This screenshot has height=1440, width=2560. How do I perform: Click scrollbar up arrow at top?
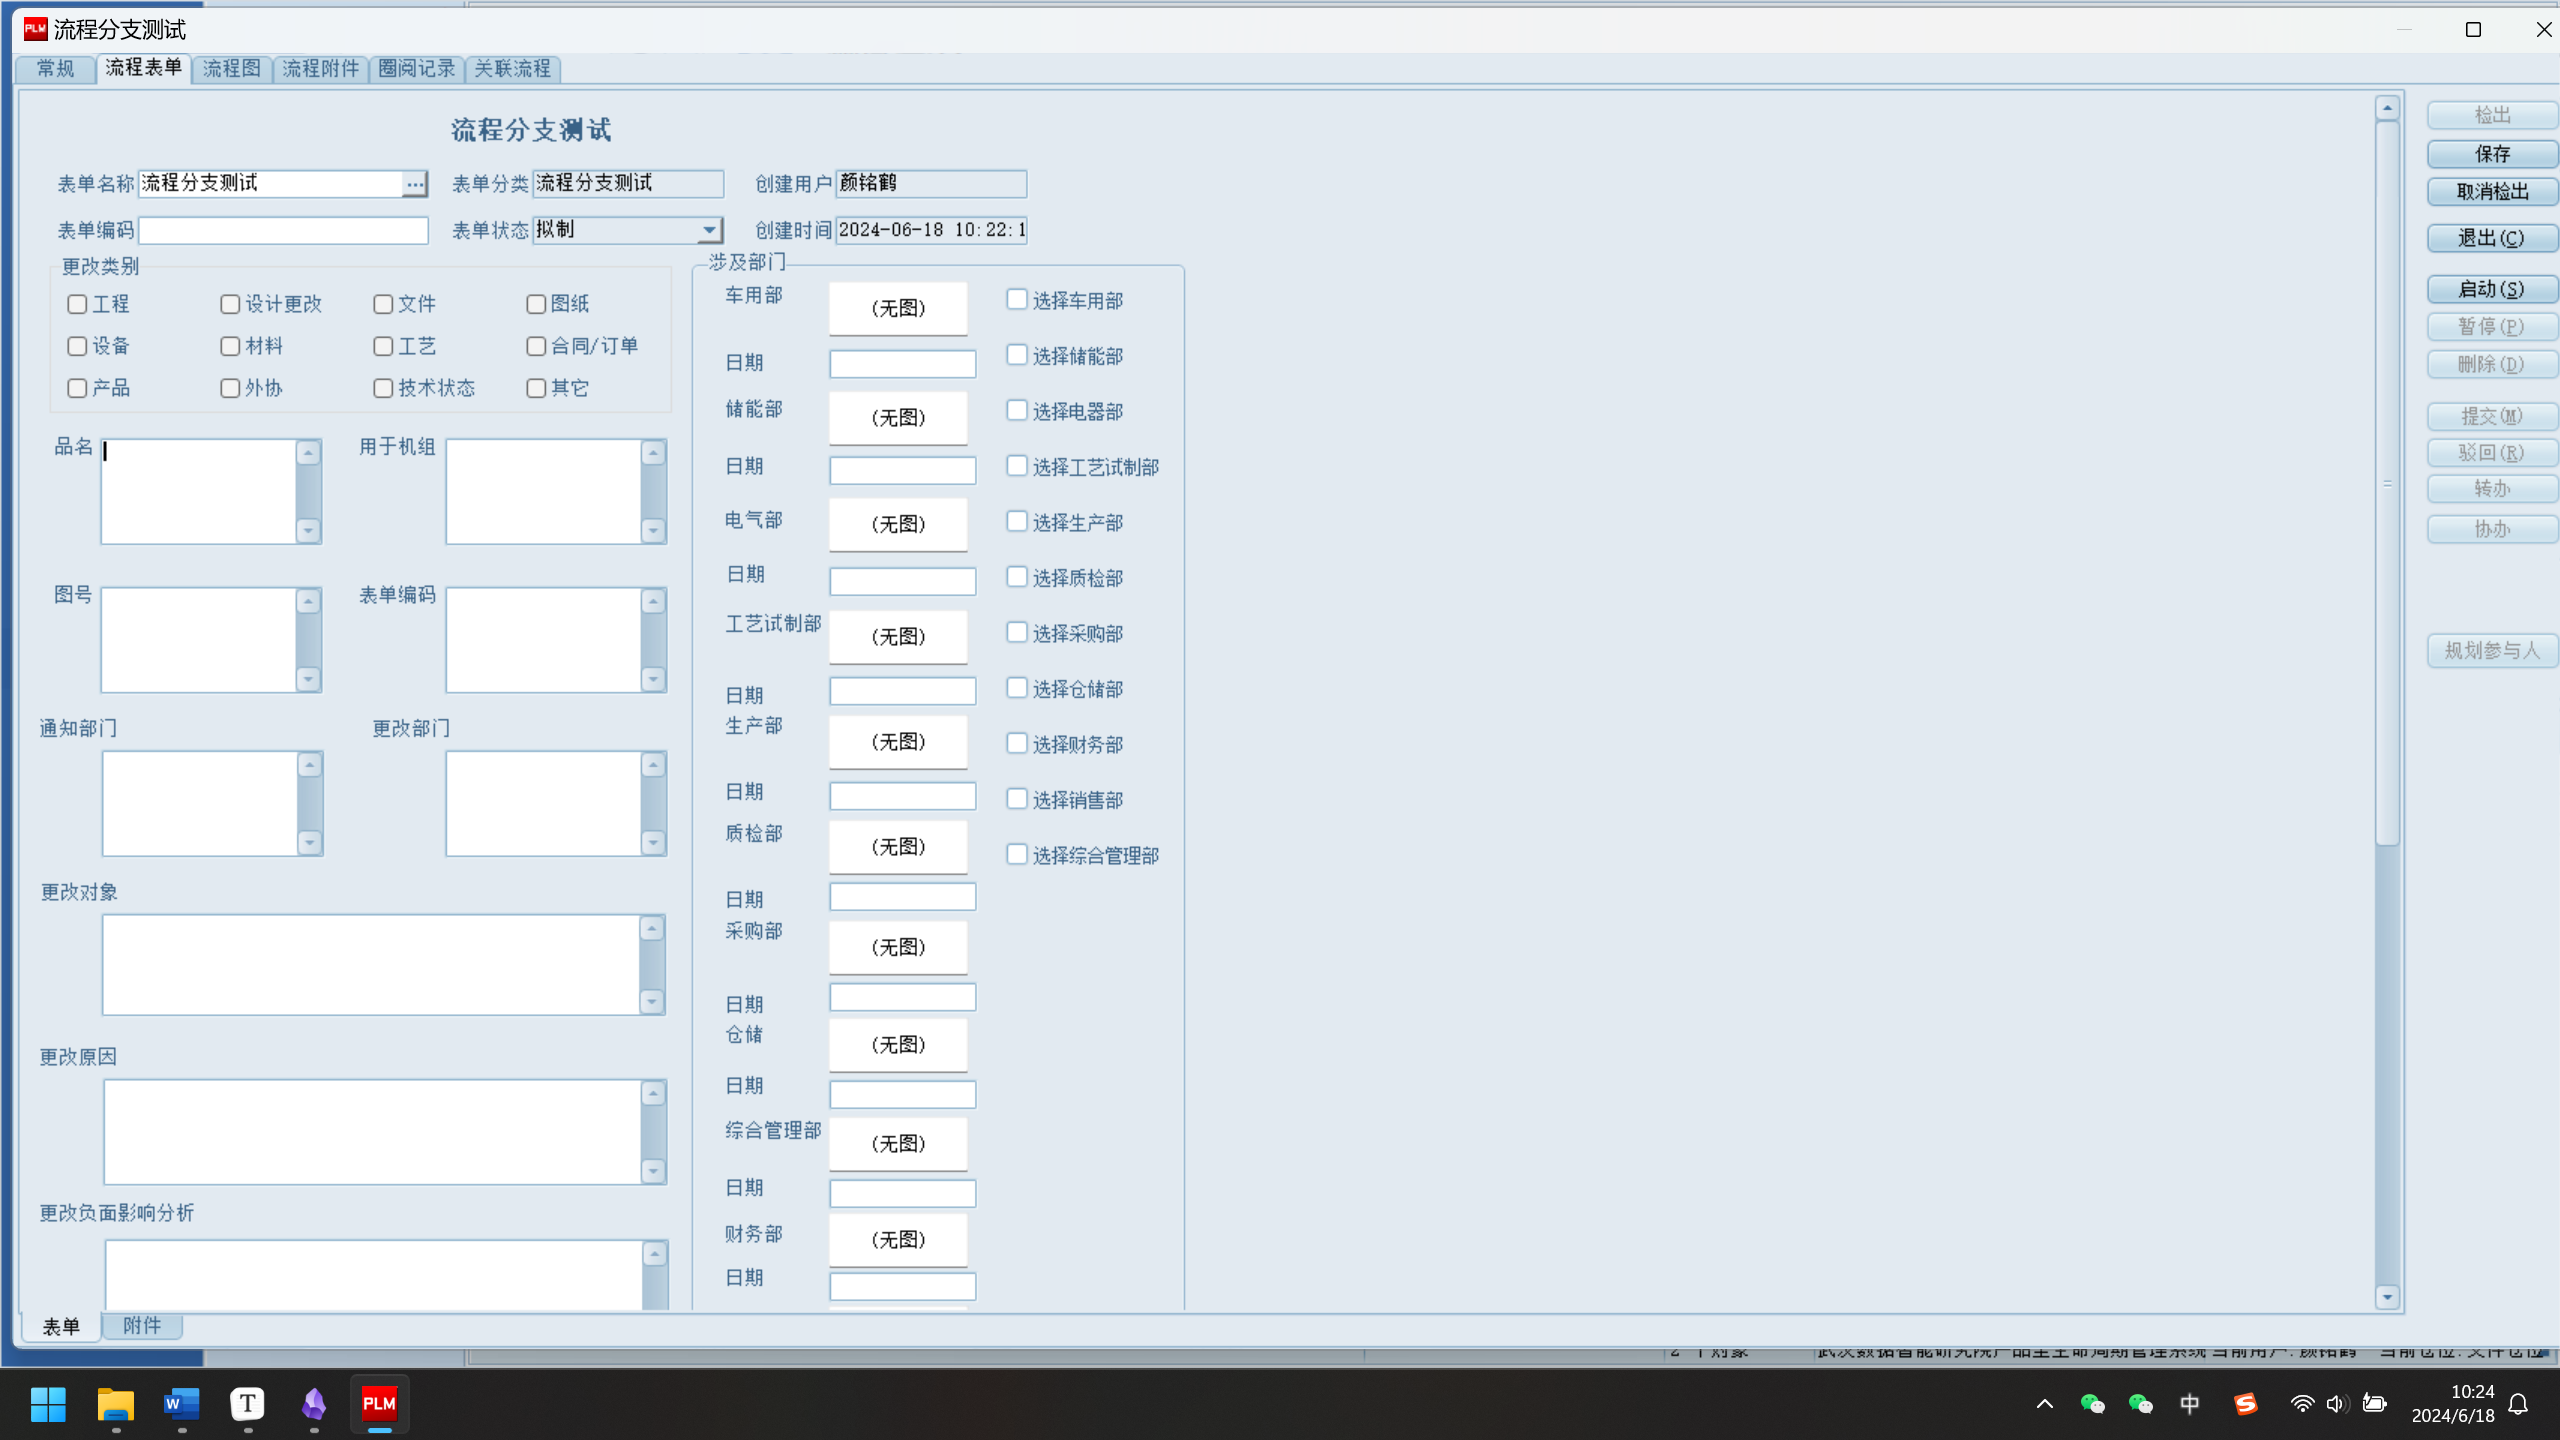point(2387,108)
